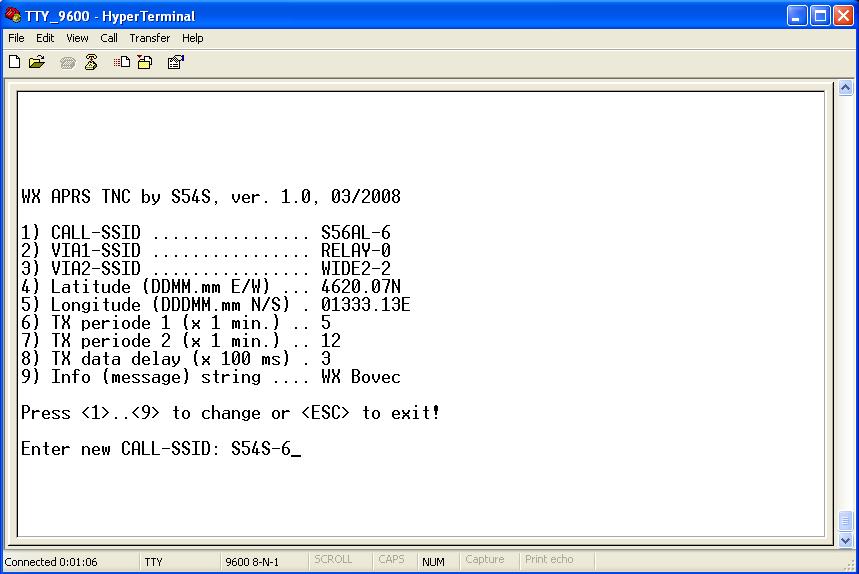This screenshot has height=574, width=859.
Task: Open the File menu
Action: click(x=16, y=38)
